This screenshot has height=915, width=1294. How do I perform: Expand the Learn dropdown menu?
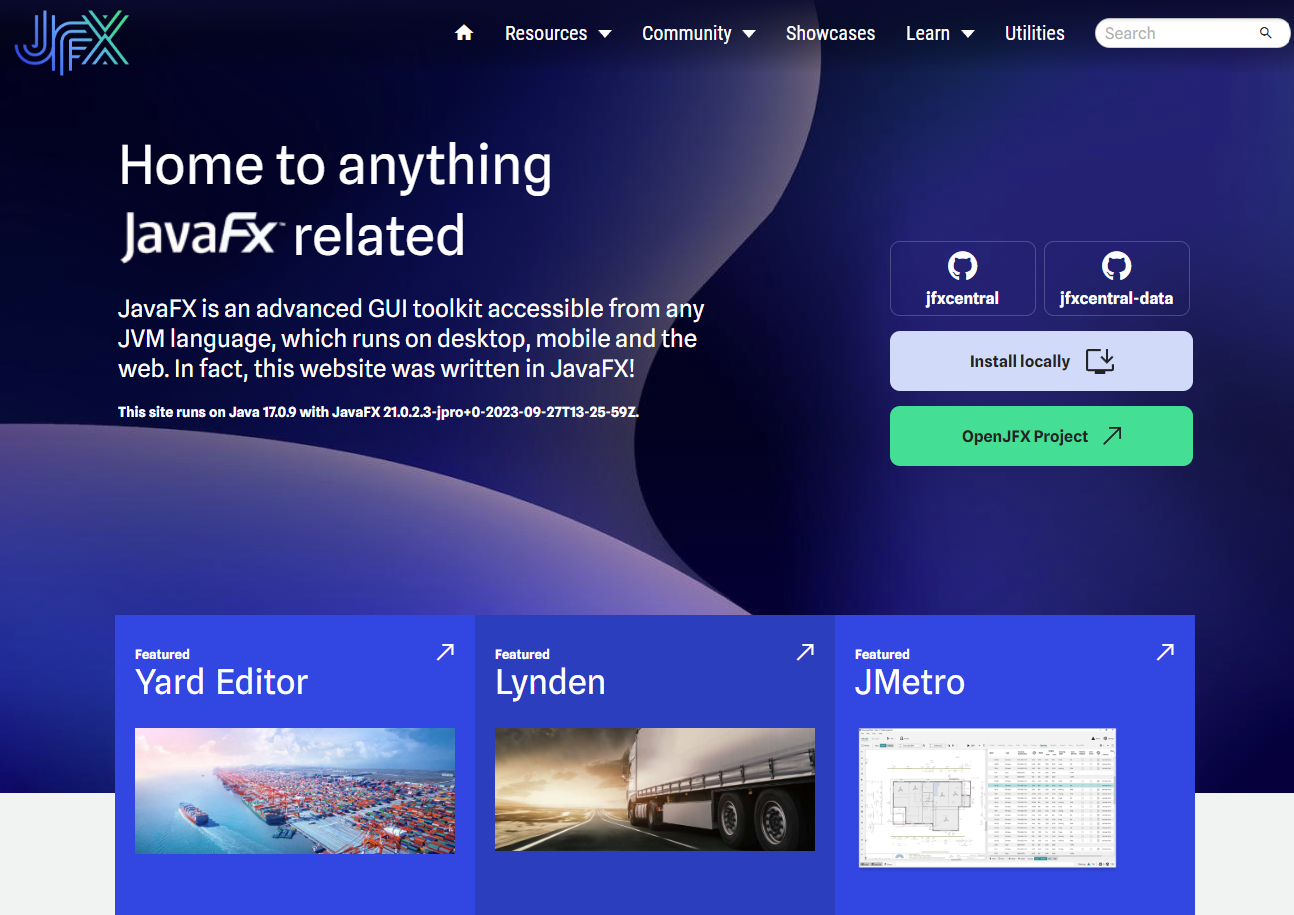[939, 33]
